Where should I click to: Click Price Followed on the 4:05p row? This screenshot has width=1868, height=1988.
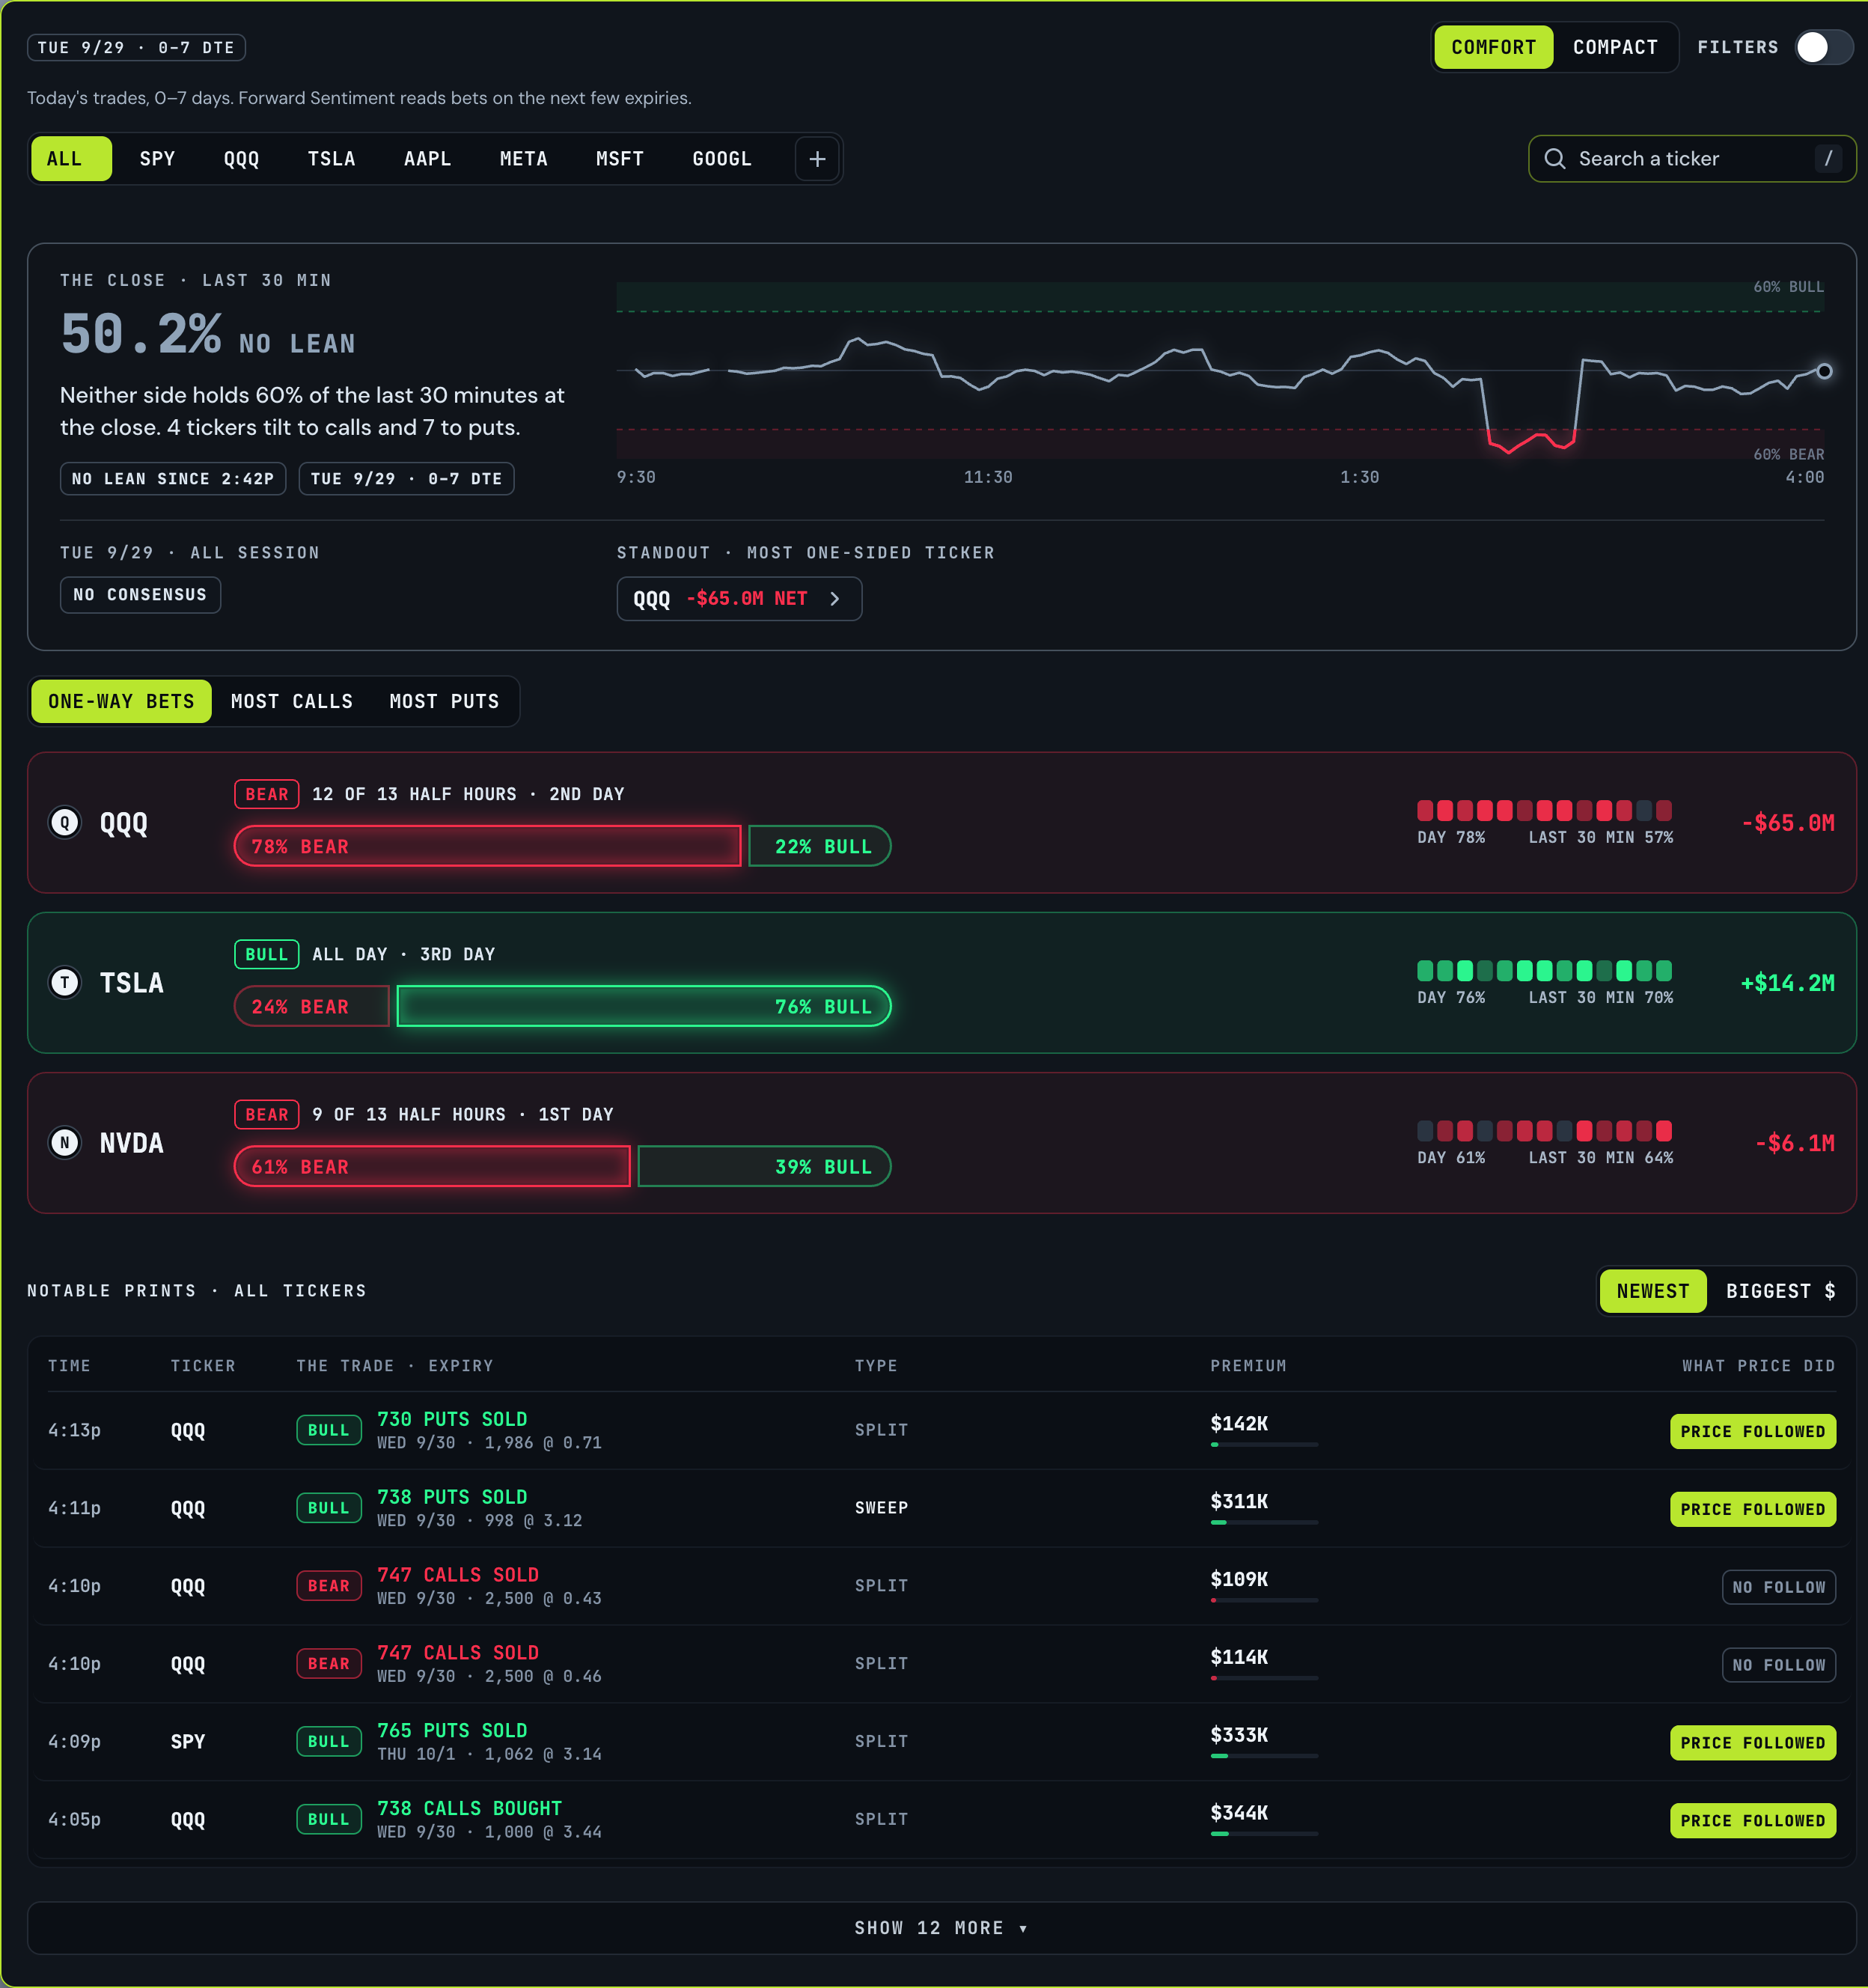coord(1752,1821)
